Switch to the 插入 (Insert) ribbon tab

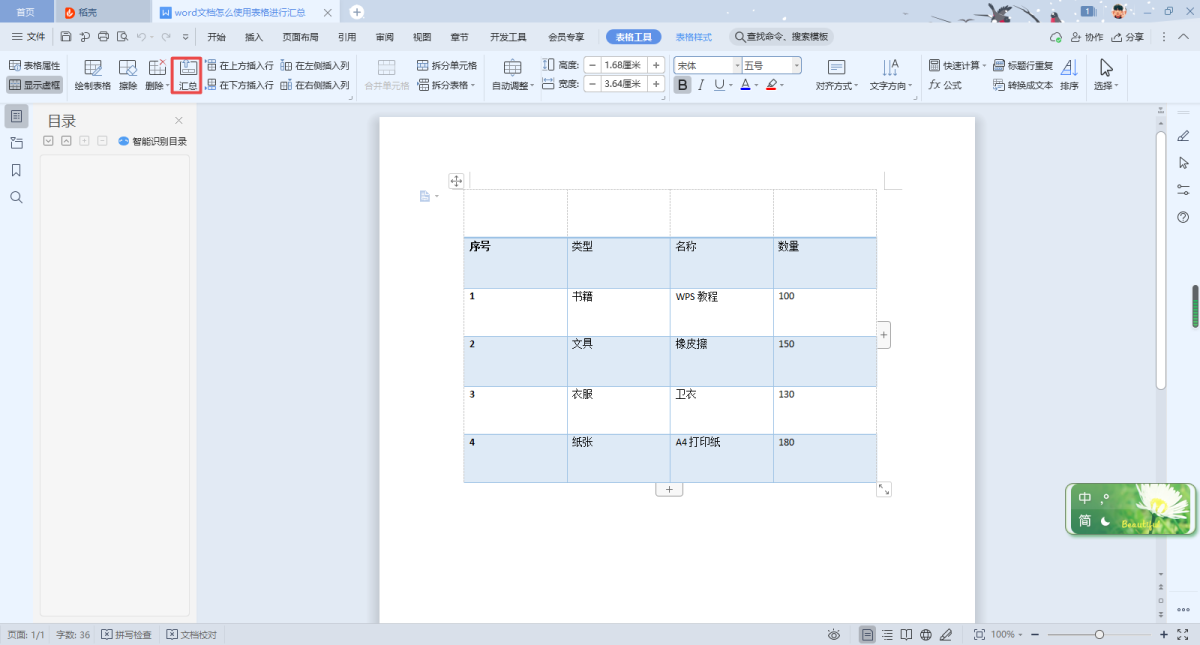254,37
